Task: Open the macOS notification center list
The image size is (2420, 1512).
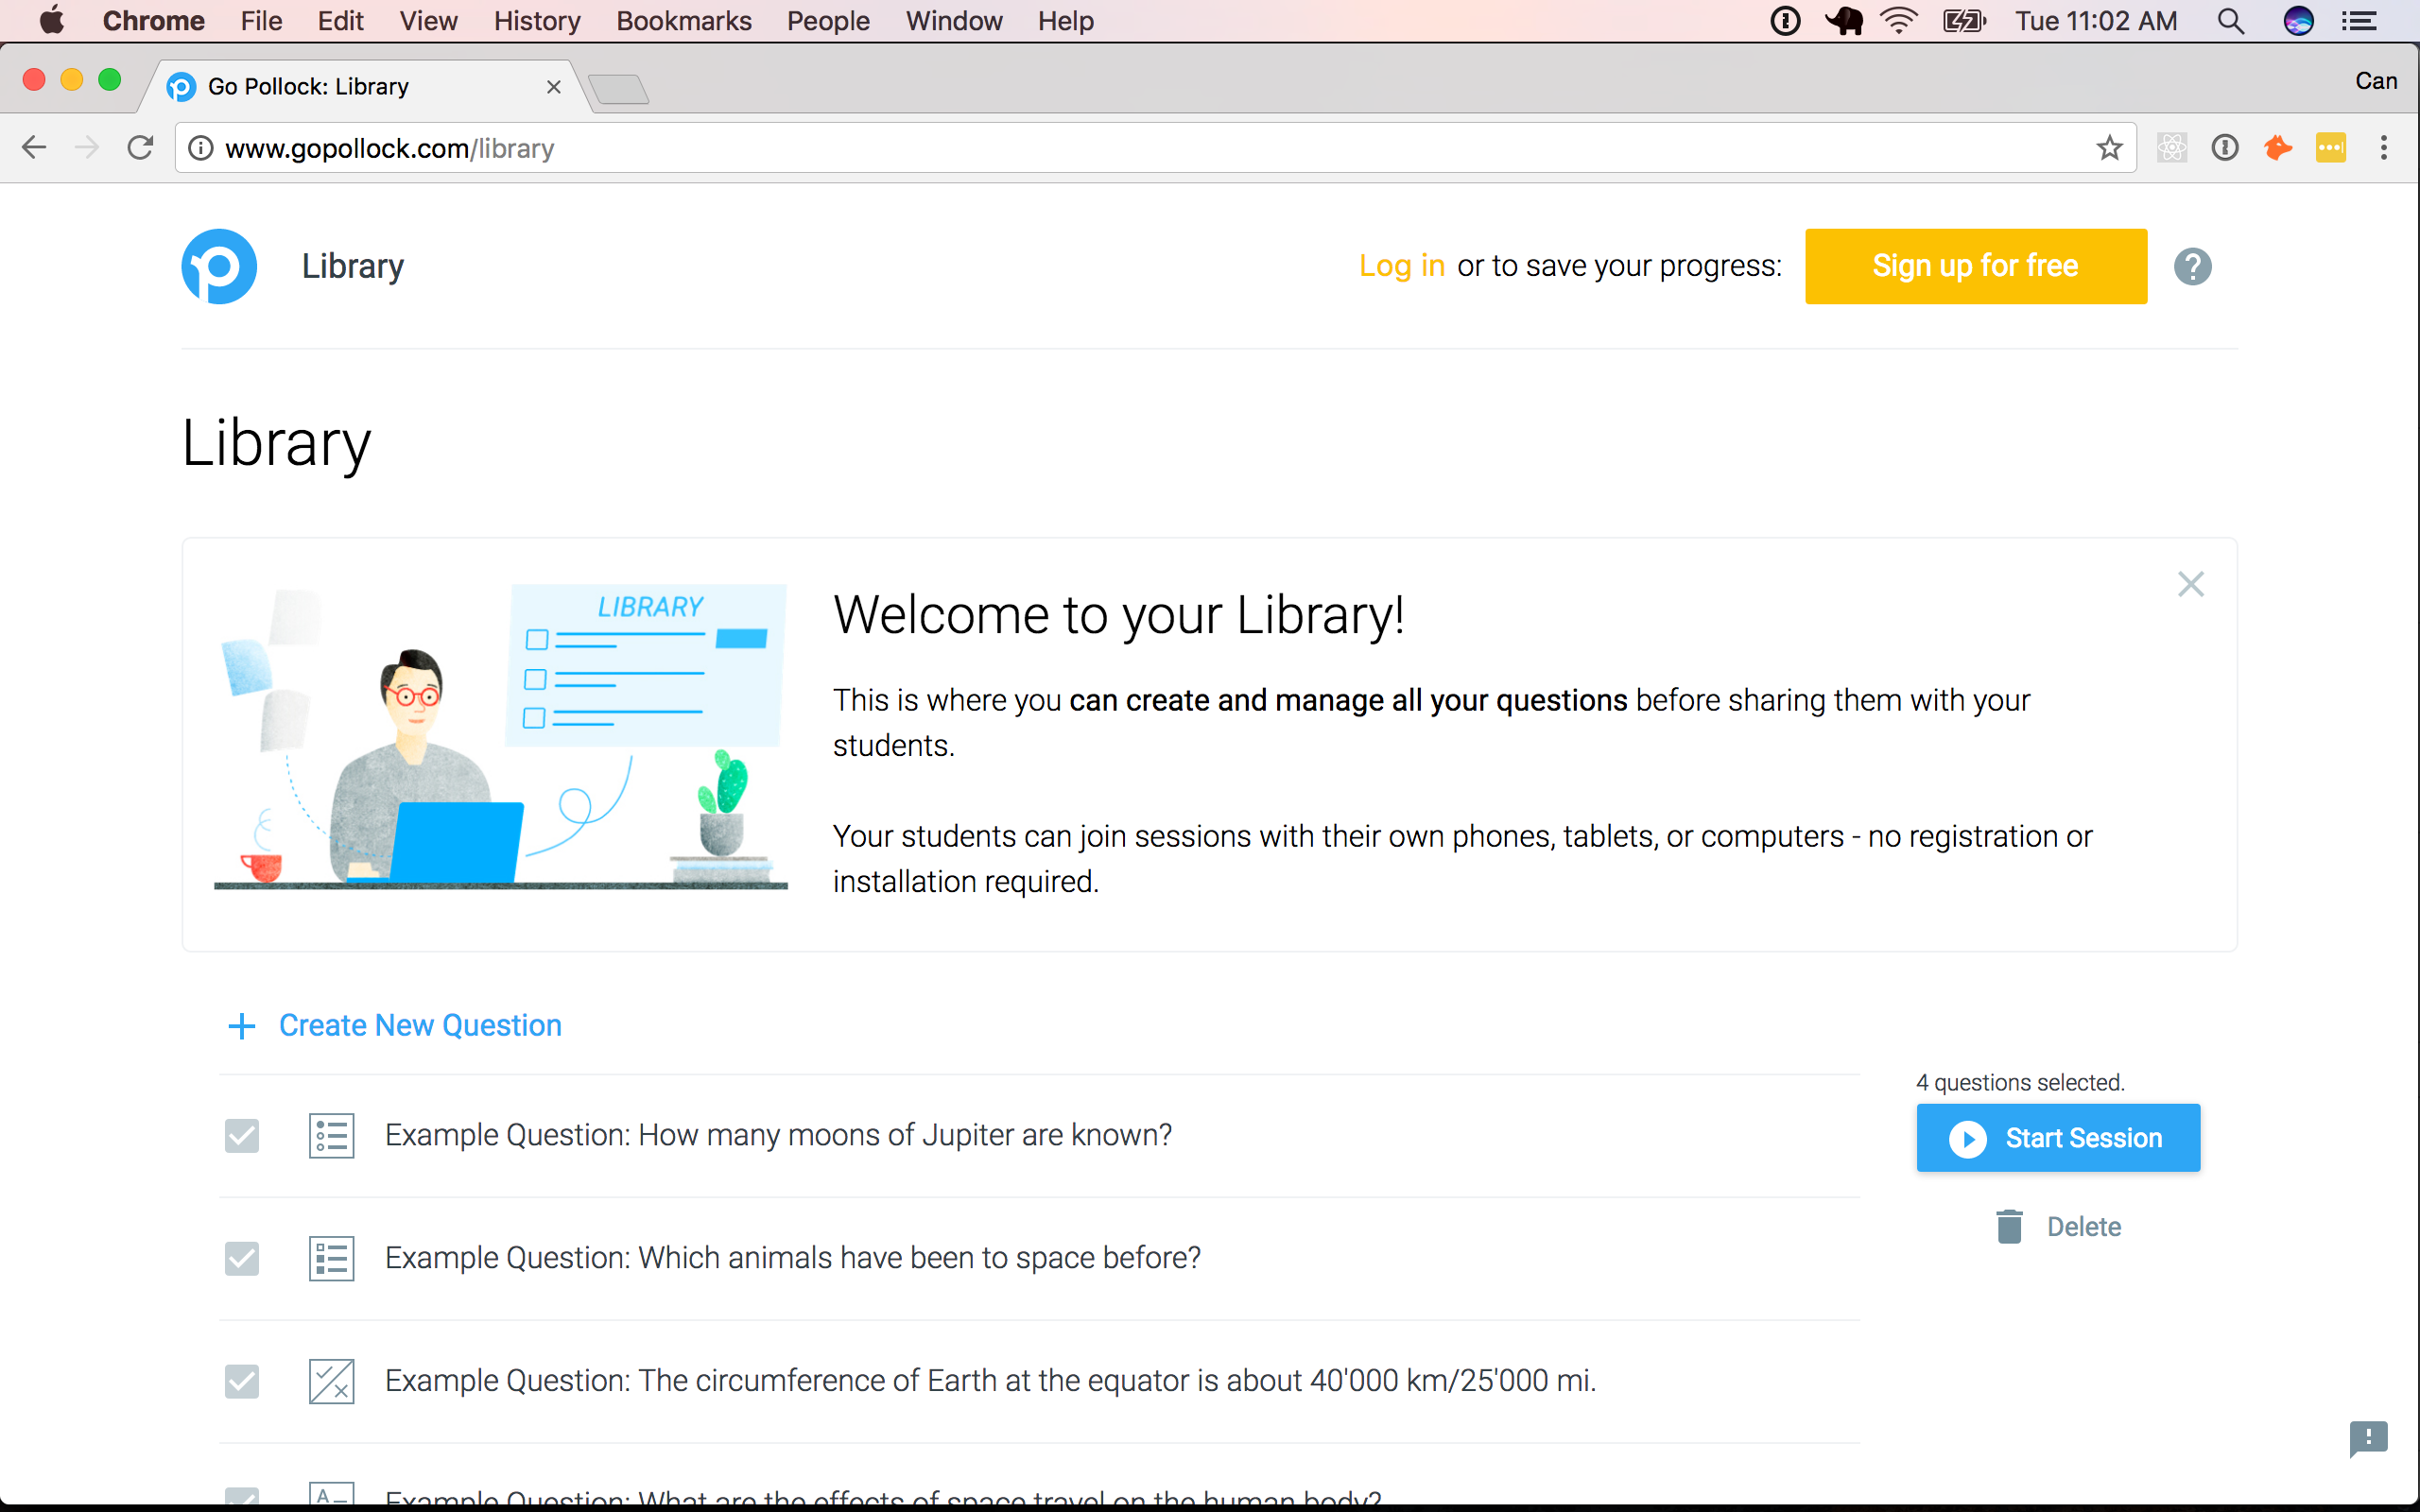Action: (2359, 21)
